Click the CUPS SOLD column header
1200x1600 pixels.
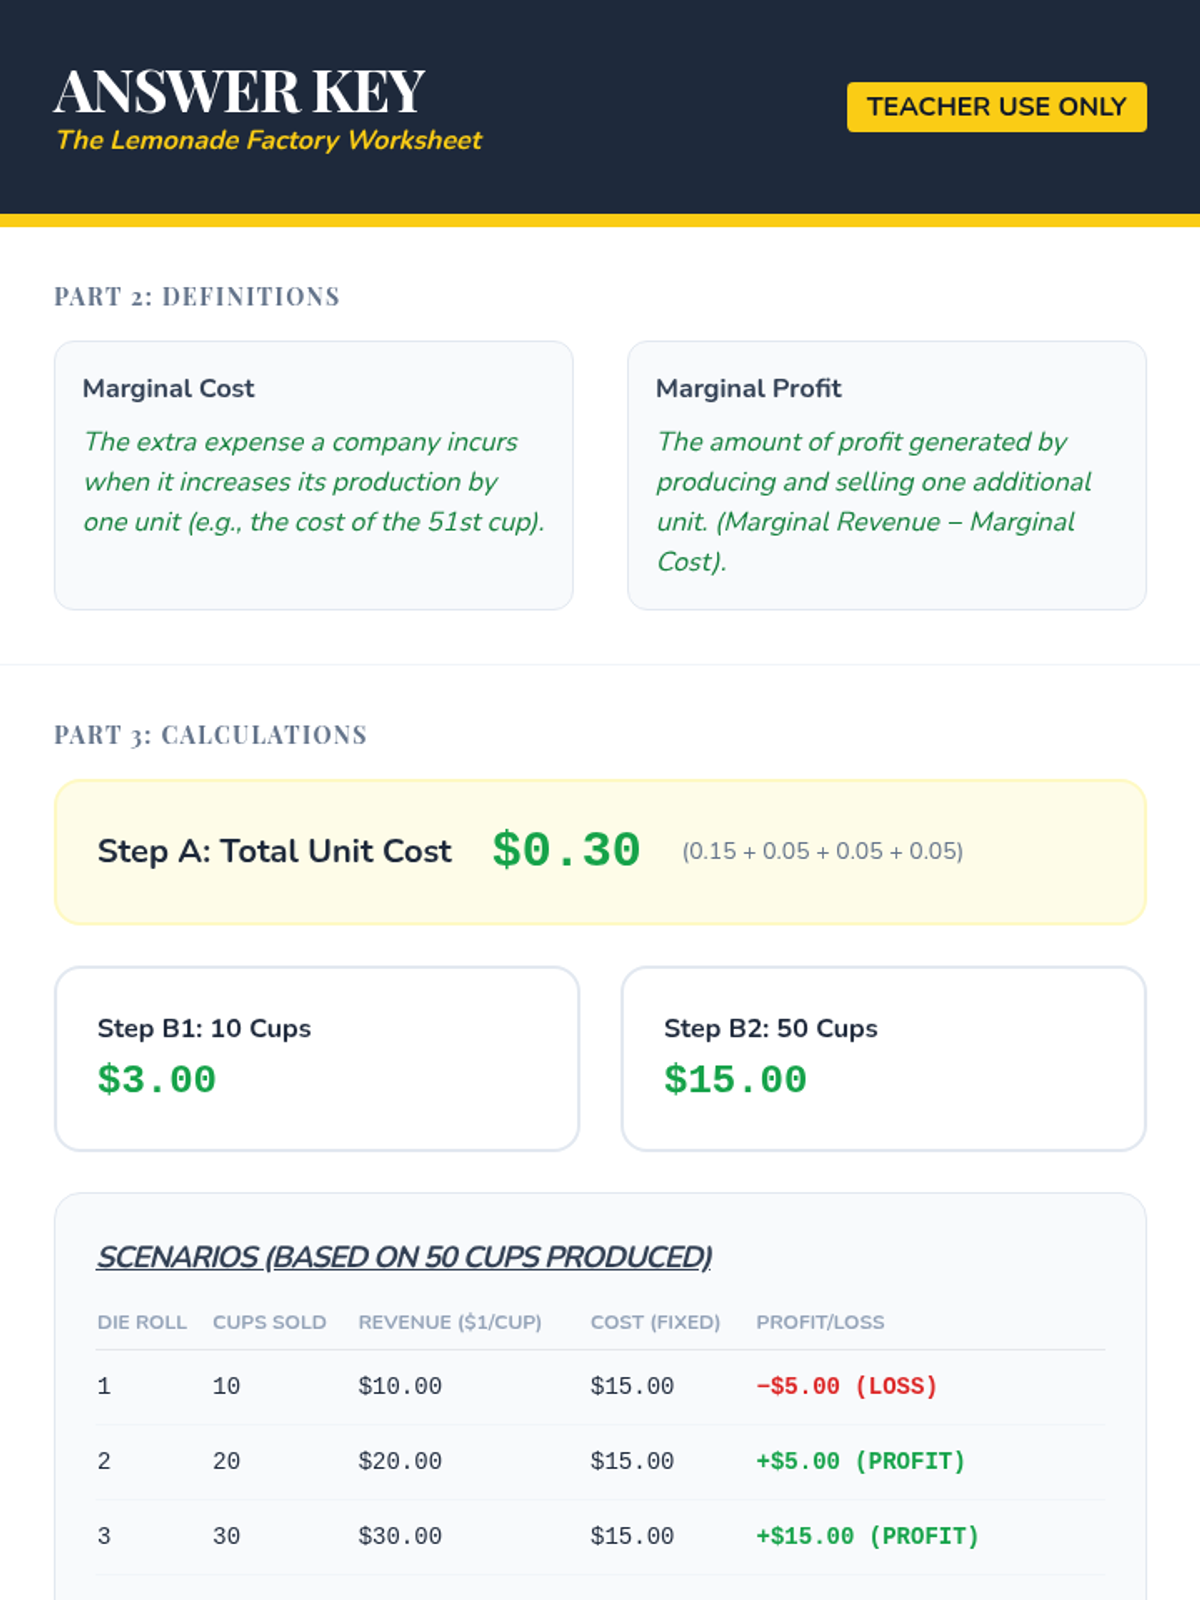click(269, 1322)
